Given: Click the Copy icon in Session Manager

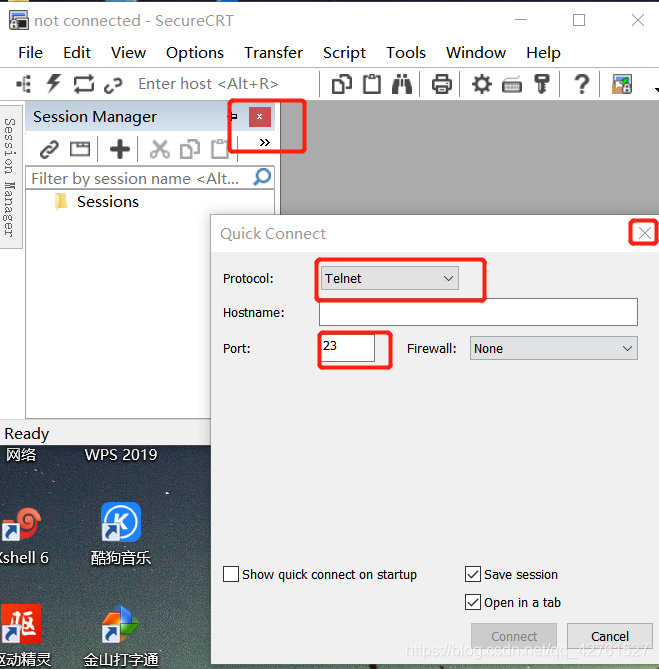Looking at the screenshot, I should point(190,149).
